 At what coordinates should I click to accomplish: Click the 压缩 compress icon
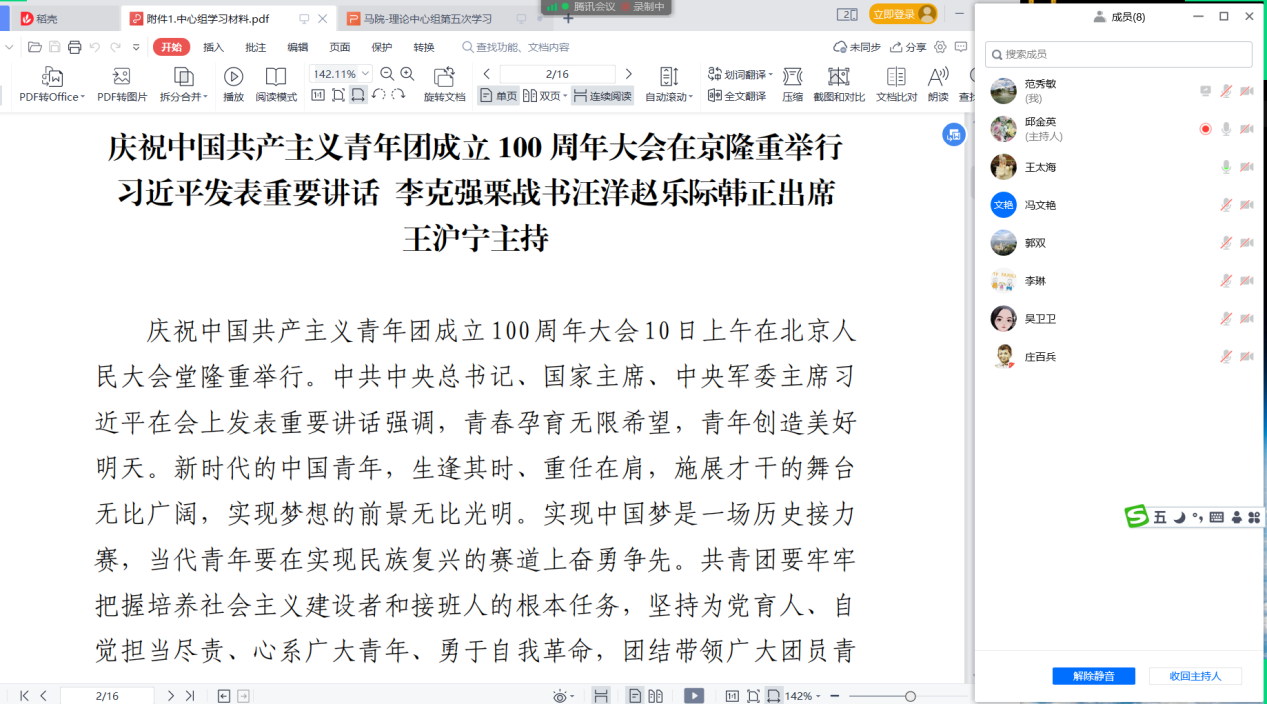[792, 77]
